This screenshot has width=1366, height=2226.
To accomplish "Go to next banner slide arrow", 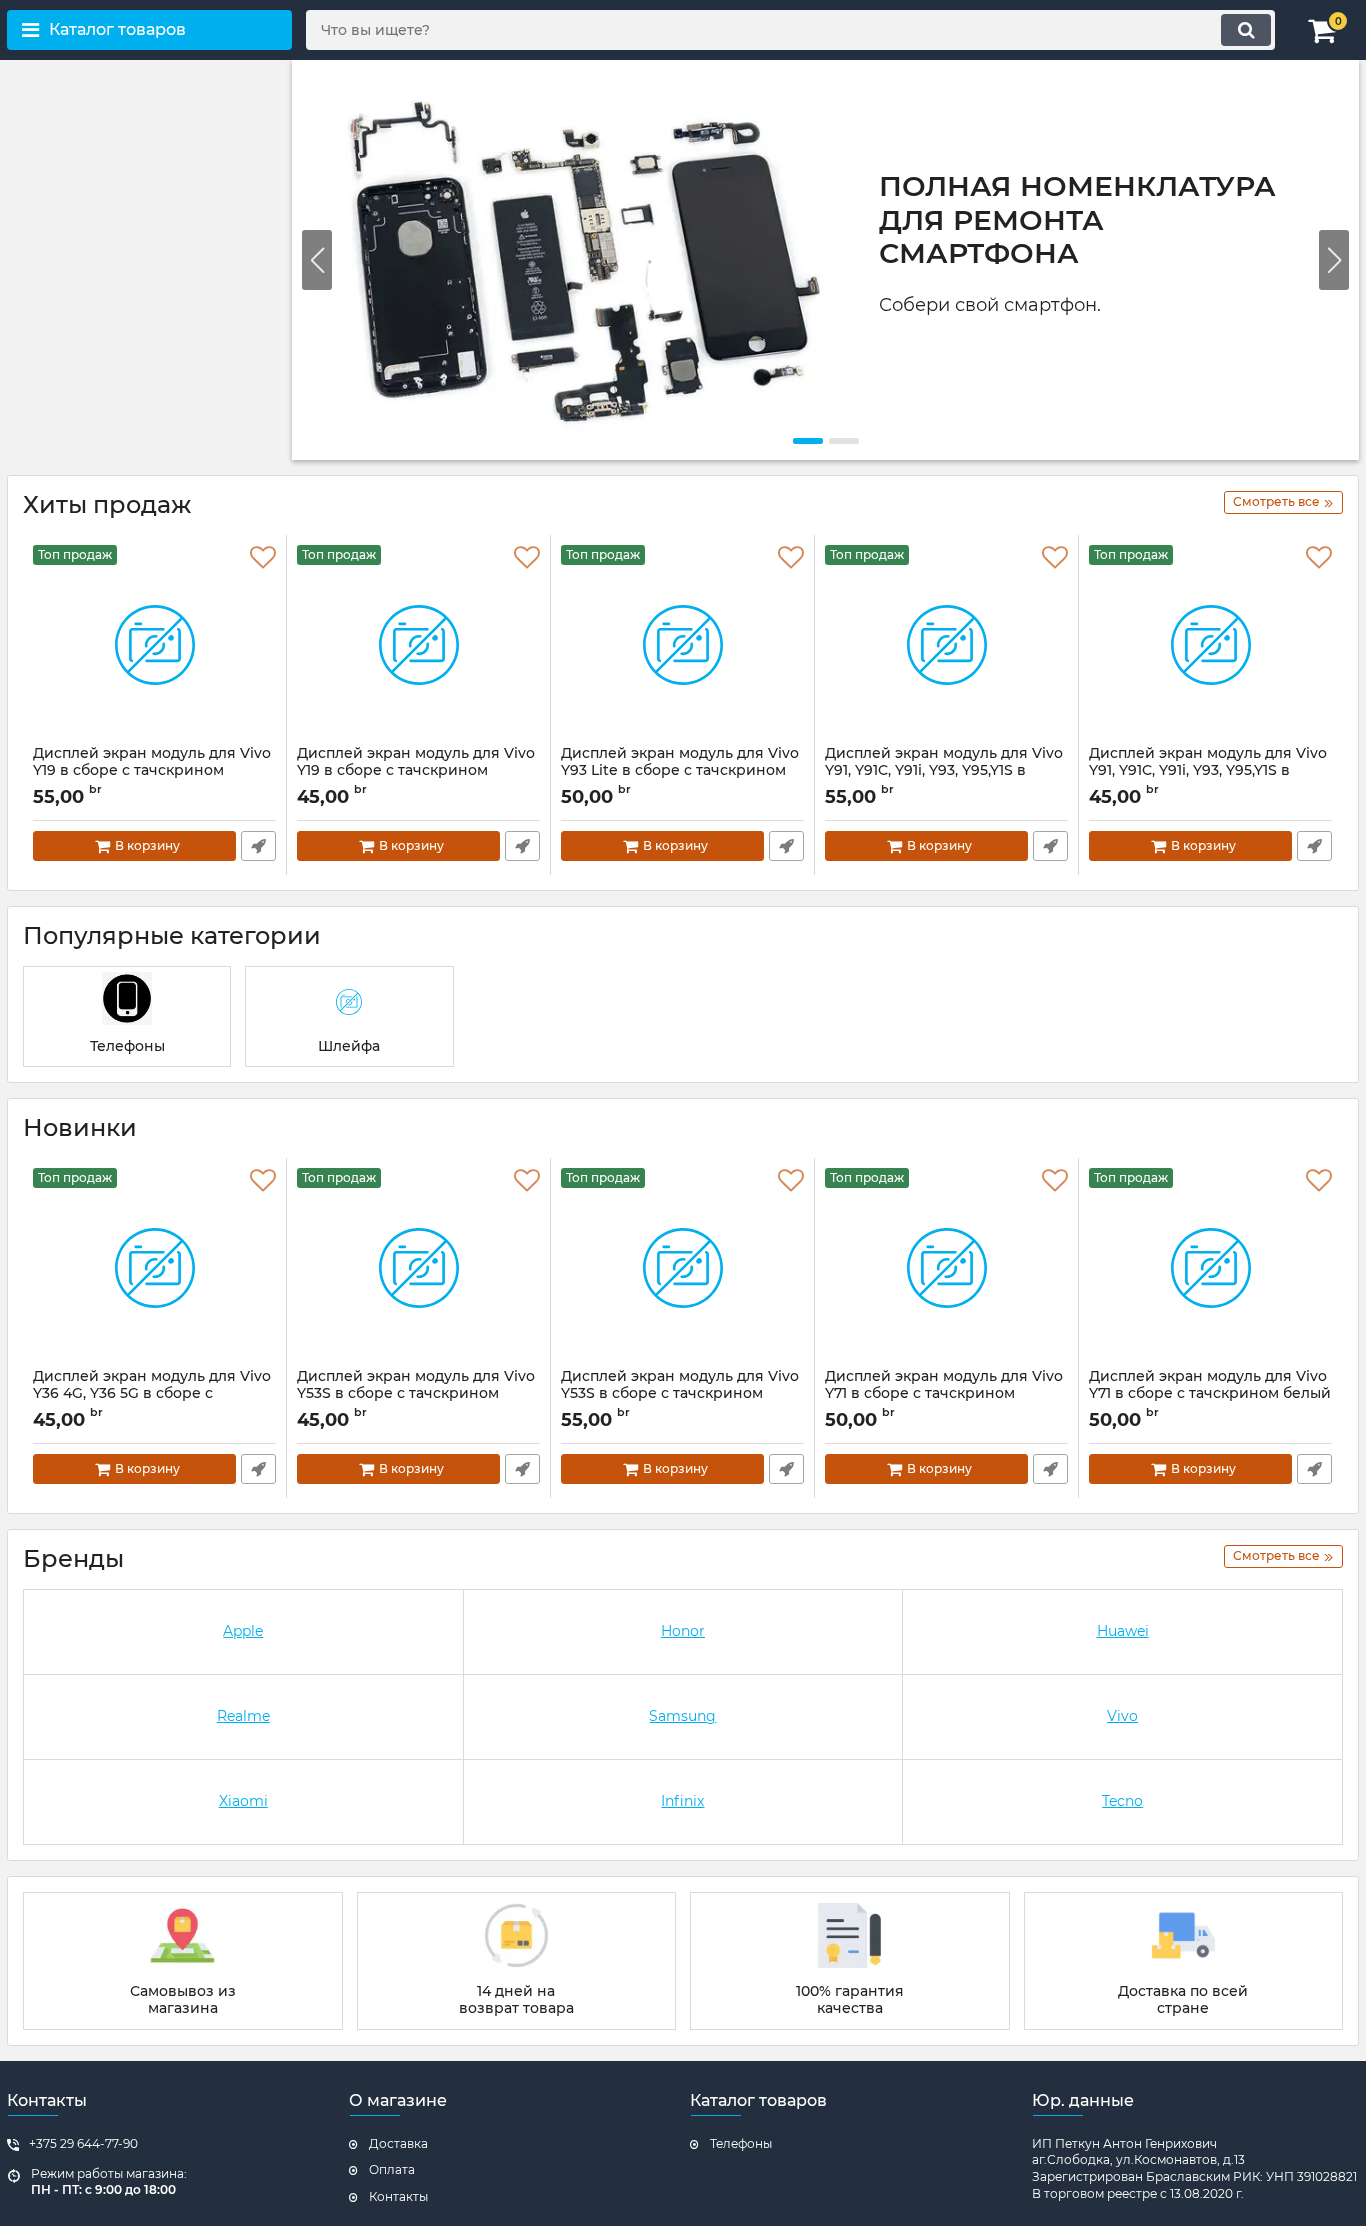I will [1334, 260].
